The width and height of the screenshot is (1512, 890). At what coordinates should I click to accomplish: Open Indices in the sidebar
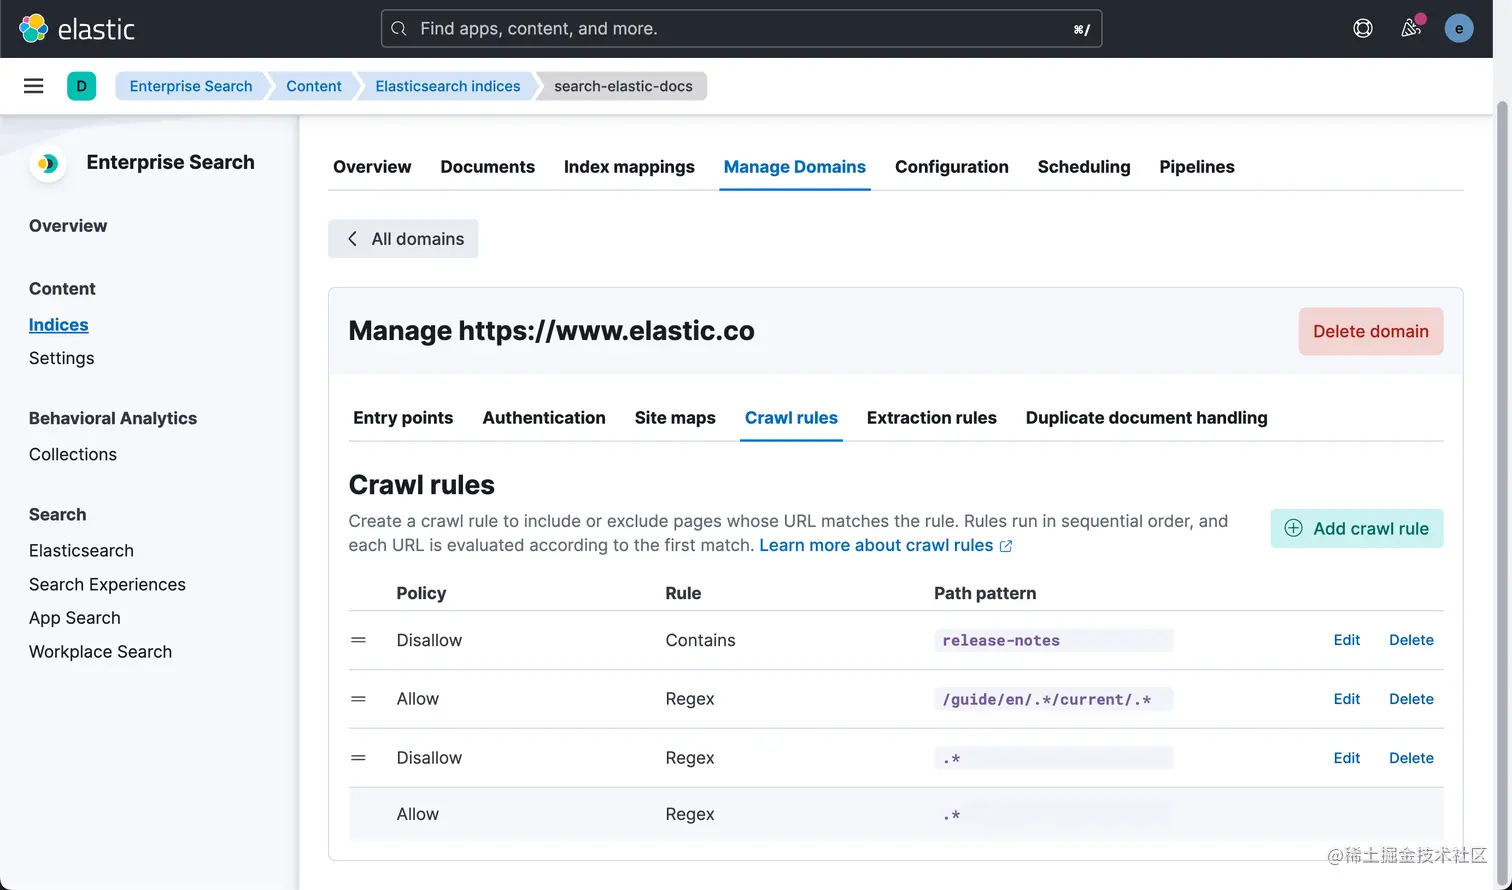tap(59, 325)
